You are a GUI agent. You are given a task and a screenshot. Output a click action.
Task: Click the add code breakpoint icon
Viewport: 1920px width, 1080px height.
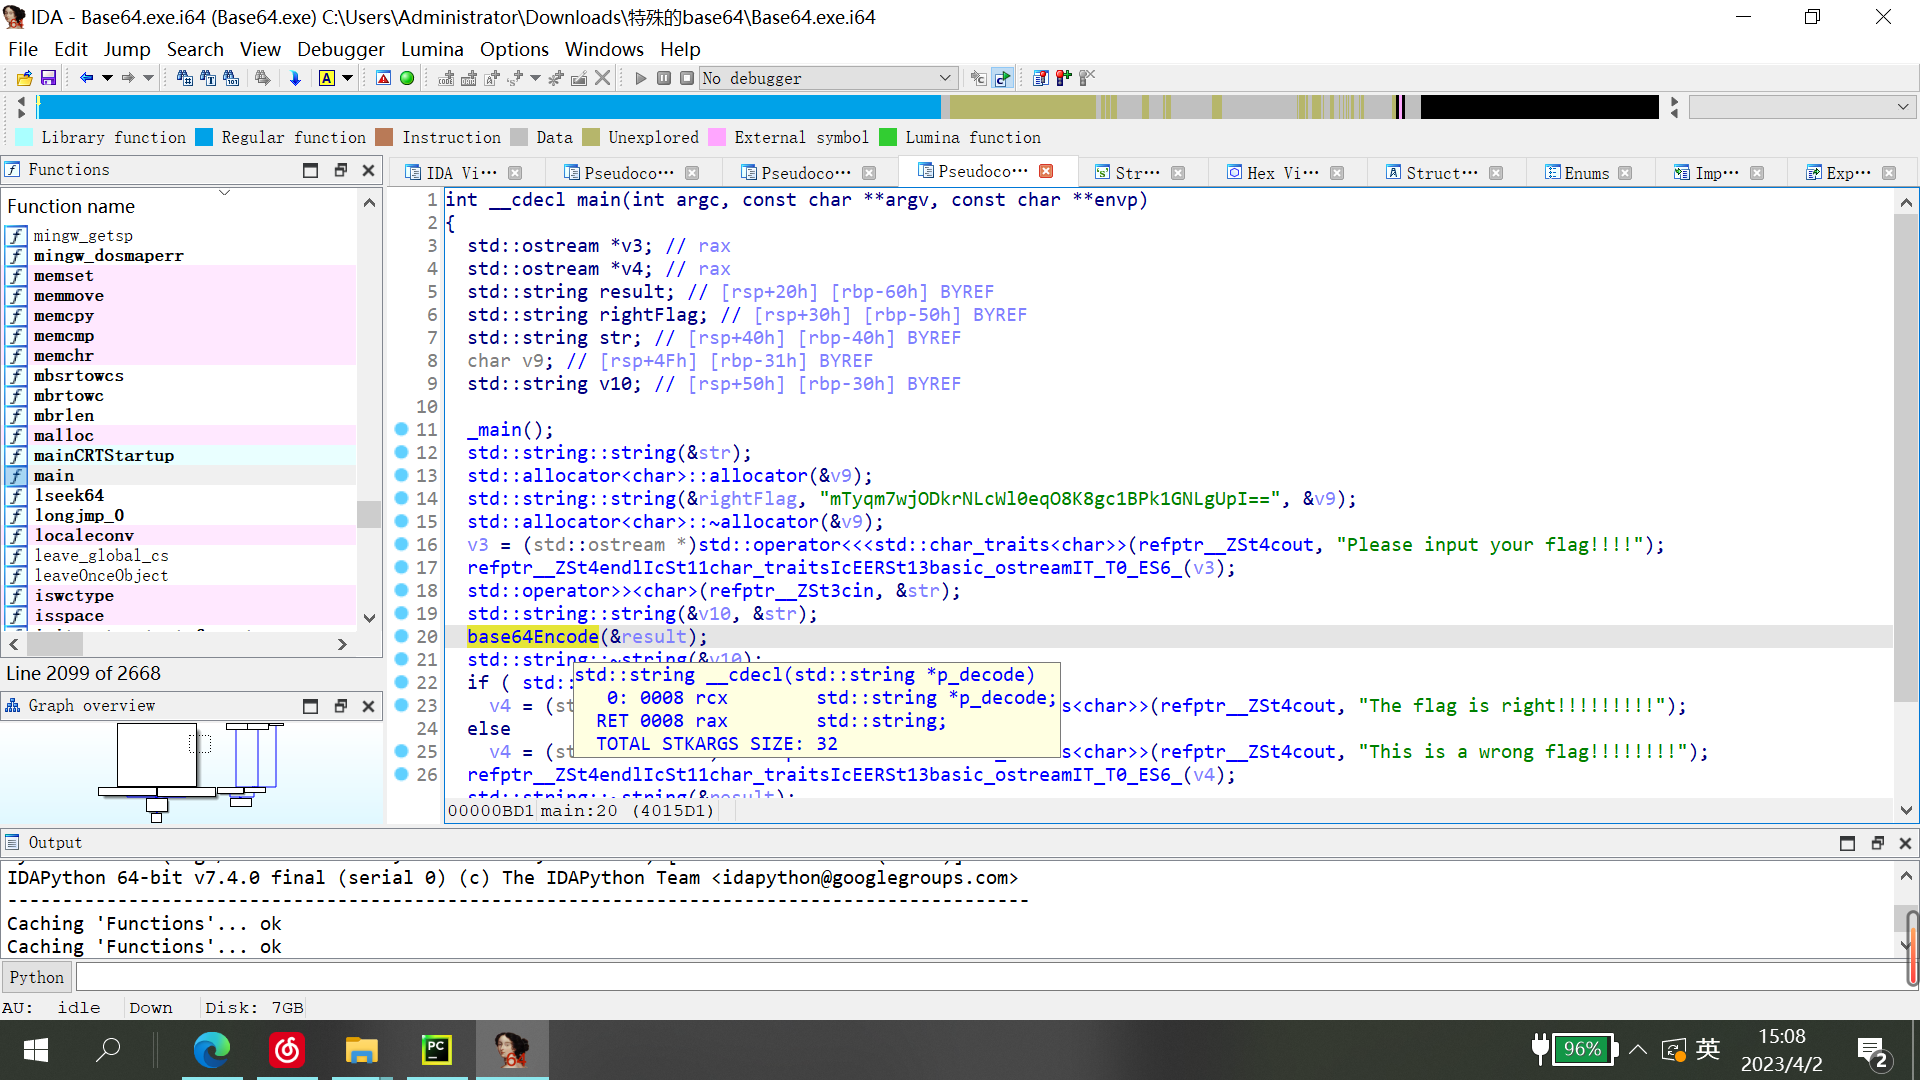pos(446,78)
